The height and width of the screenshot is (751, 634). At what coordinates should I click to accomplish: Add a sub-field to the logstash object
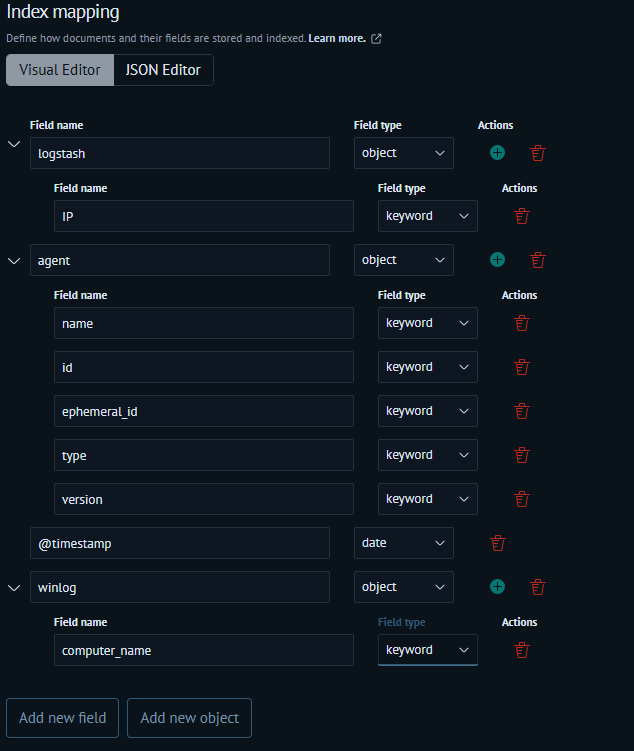coord(498,153)
